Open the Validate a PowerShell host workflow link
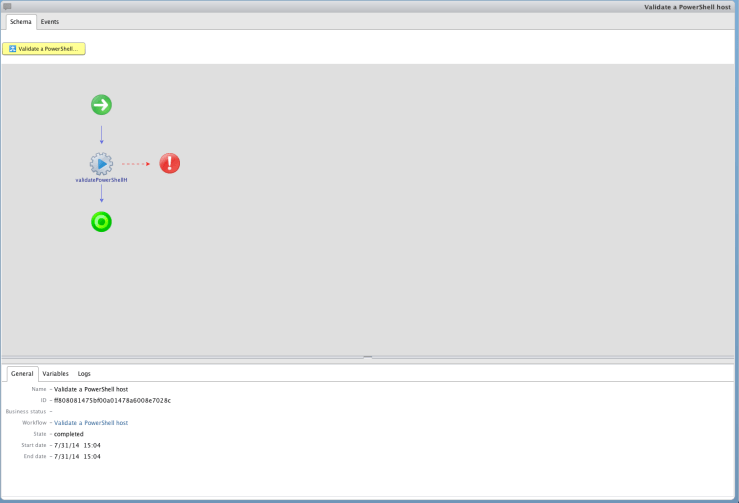This screenshot has height=503, width=739. click(x=91, y=423)
